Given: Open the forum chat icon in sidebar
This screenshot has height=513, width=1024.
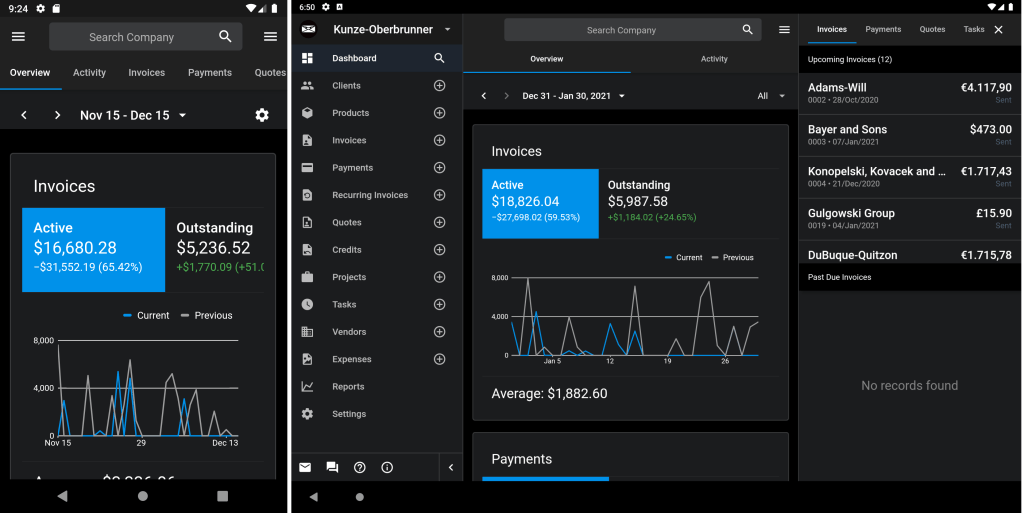Looking at the screenshot, I should [332, 467].
